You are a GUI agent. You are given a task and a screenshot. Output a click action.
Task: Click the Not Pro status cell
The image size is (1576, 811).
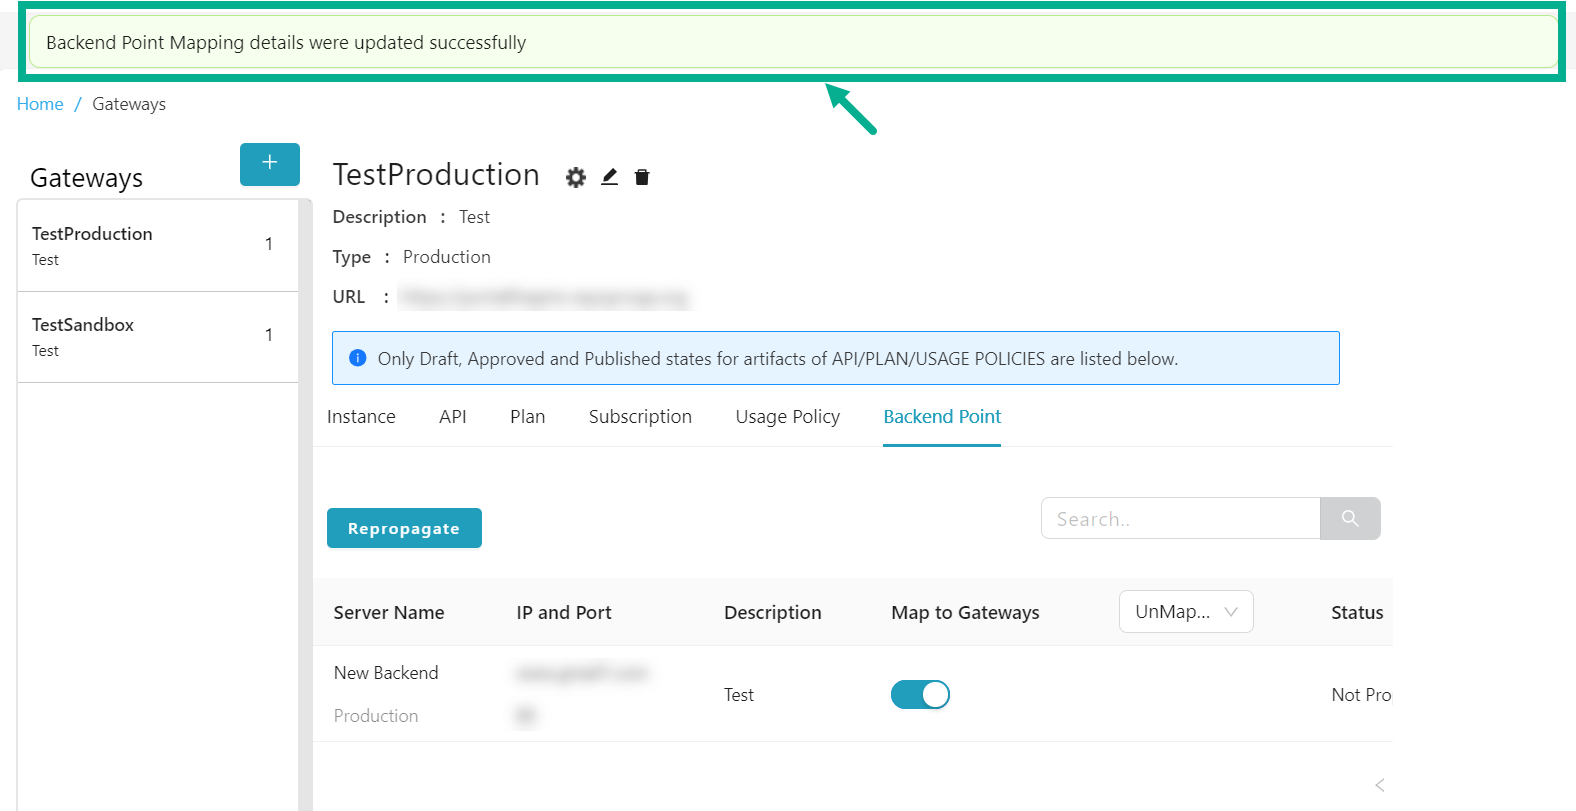click(x=1361, y=695)
